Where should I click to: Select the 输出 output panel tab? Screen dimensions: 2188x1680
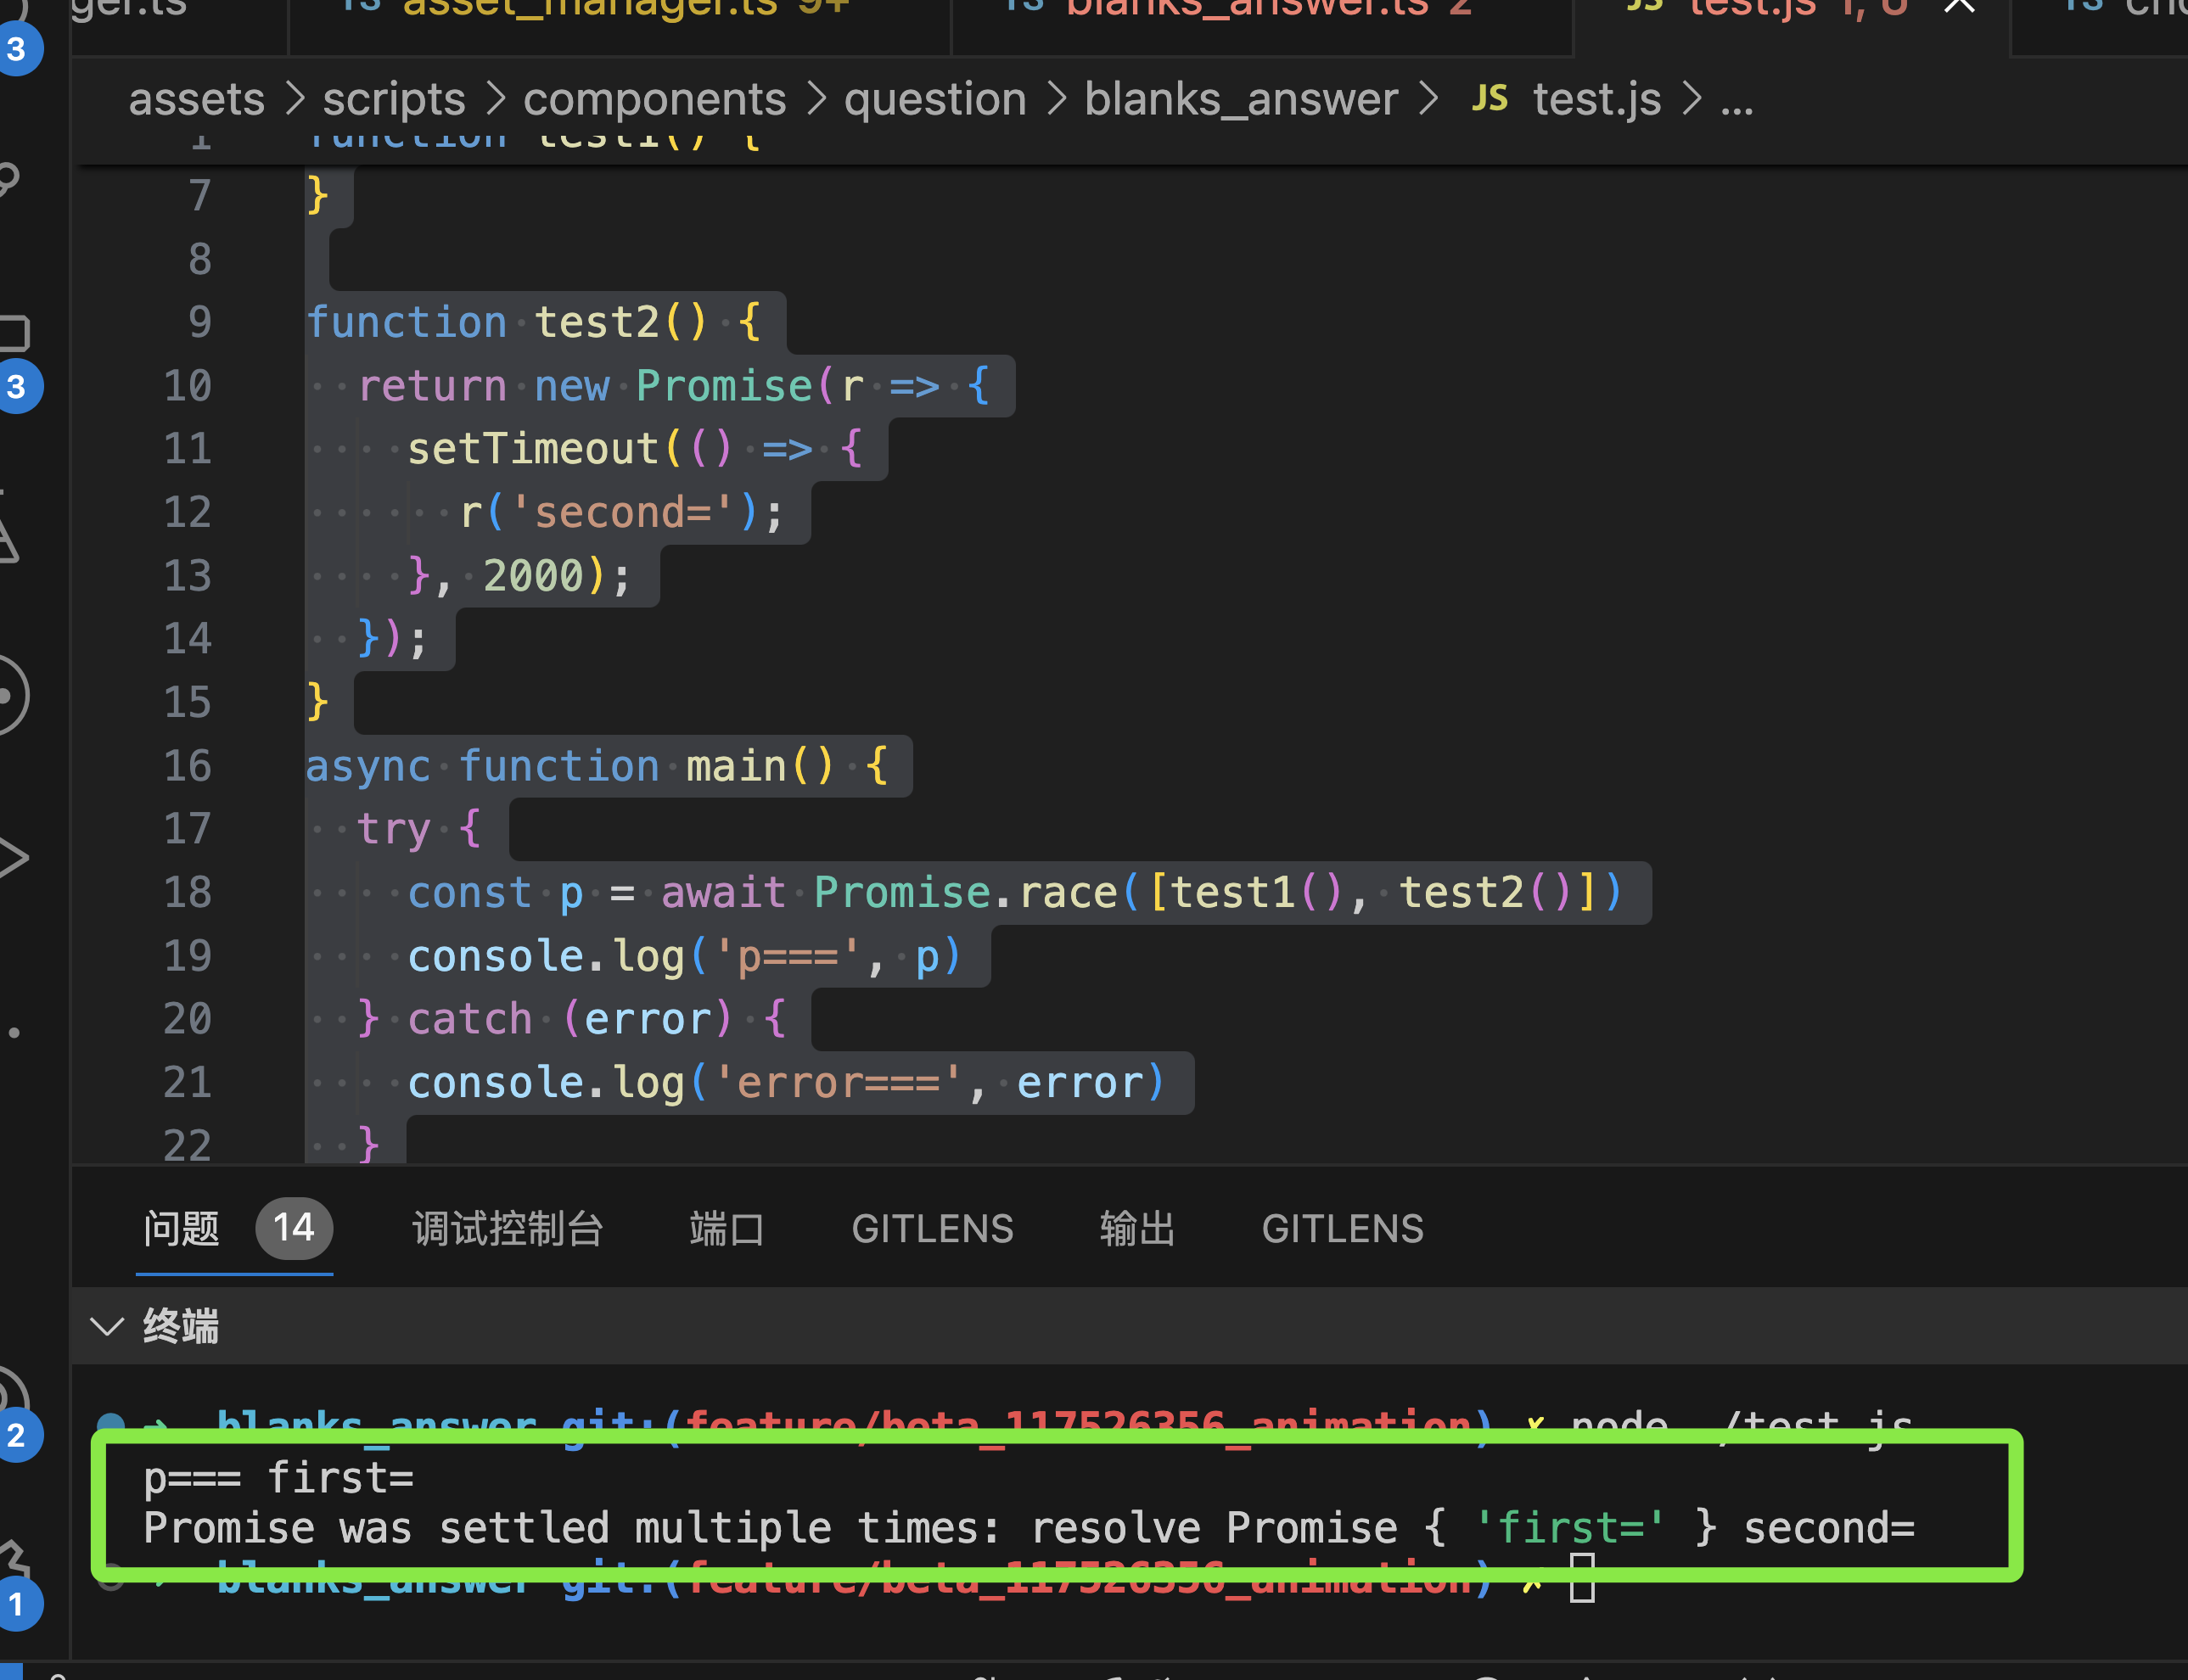1137,1228
